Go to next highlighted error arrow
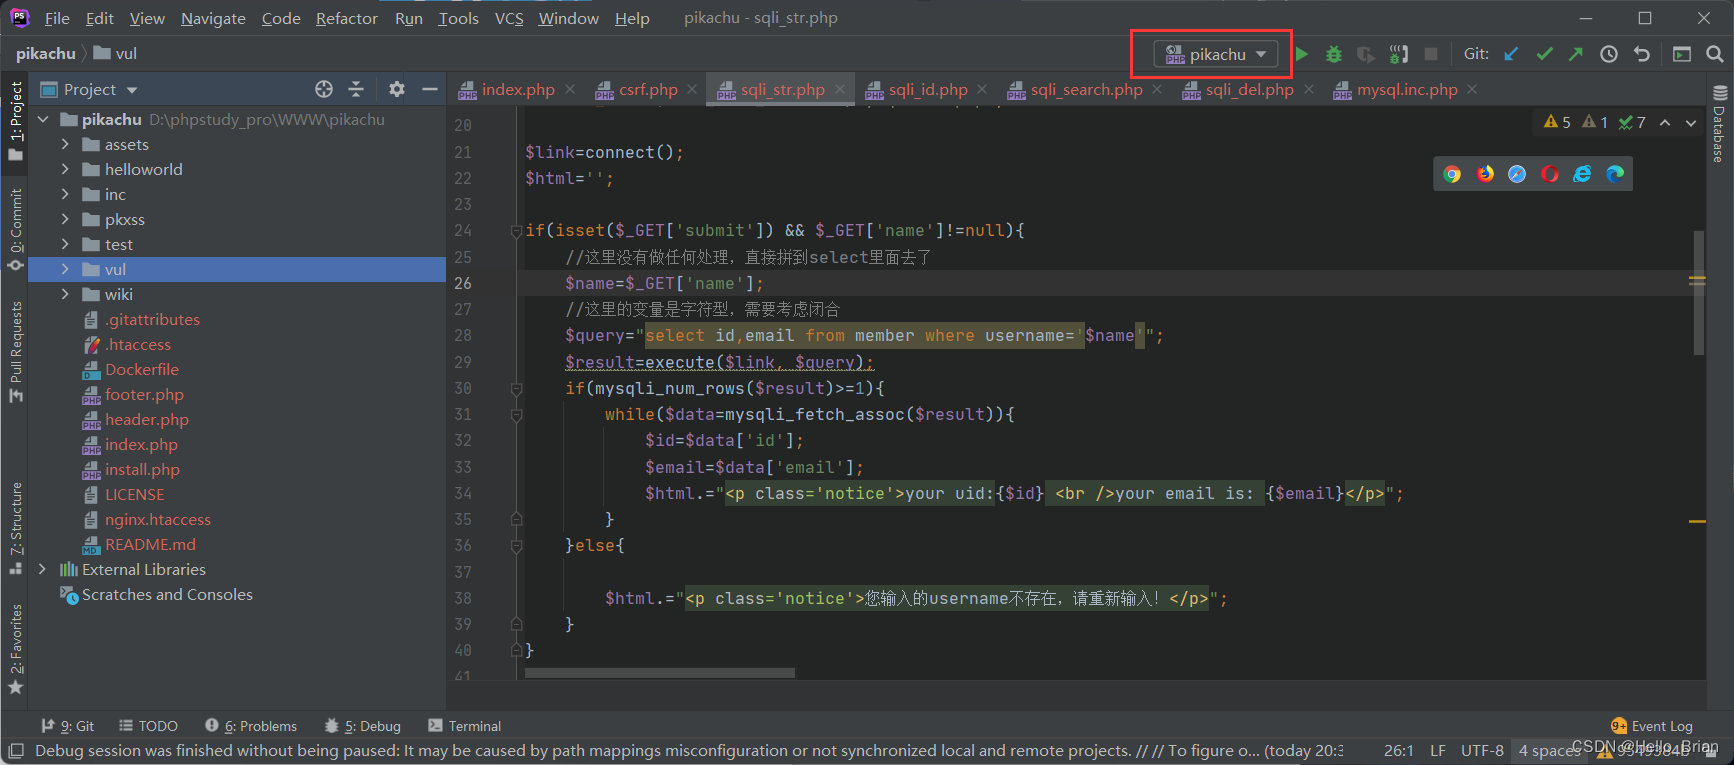Screen dimensions: 1734x765 [1691, 122]
